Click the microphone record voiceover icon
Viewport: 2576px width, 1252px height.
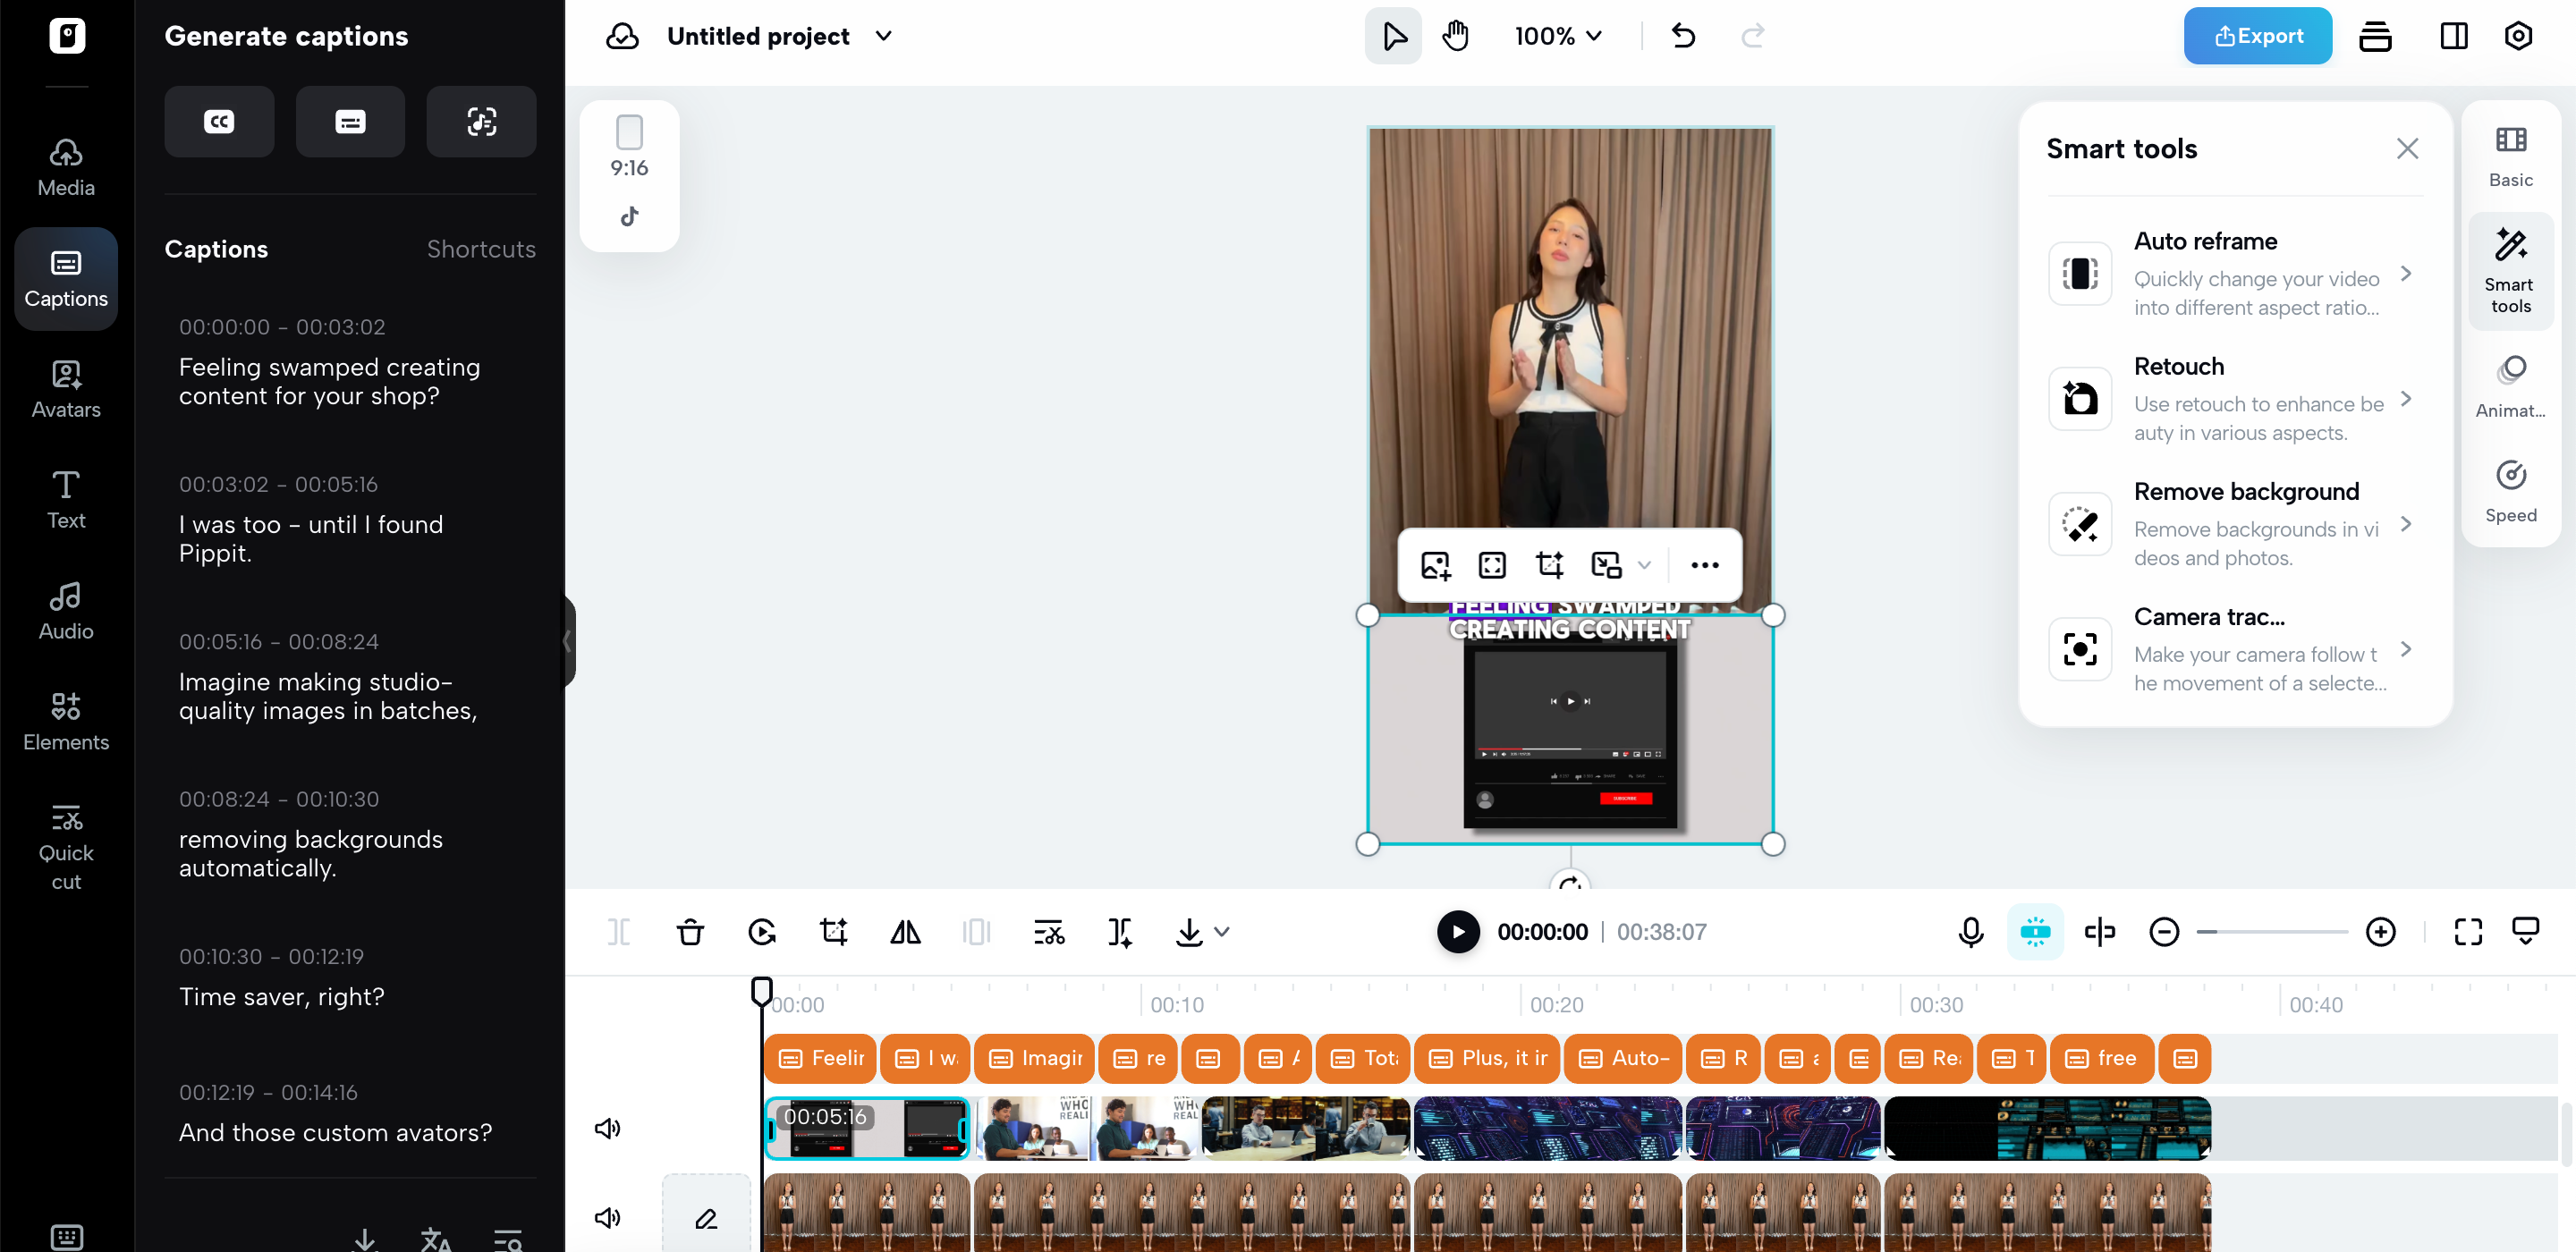(x=1970, y=932)
